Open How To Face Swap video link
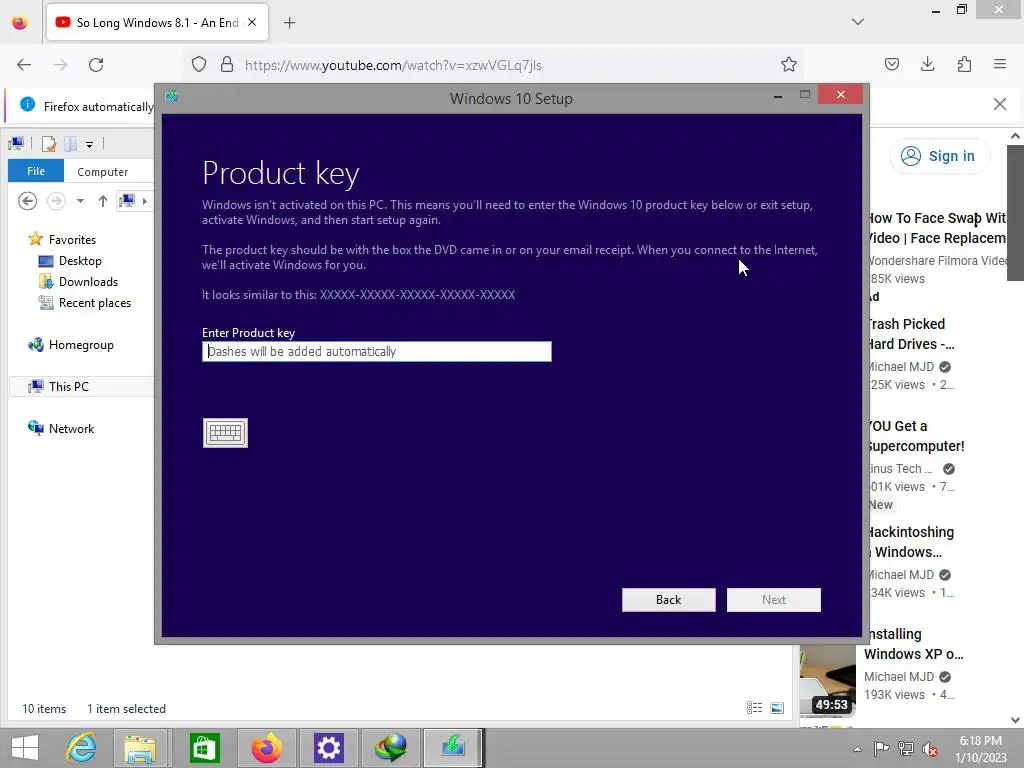This screenshot has height=768, width=1024. coord(937,228)
